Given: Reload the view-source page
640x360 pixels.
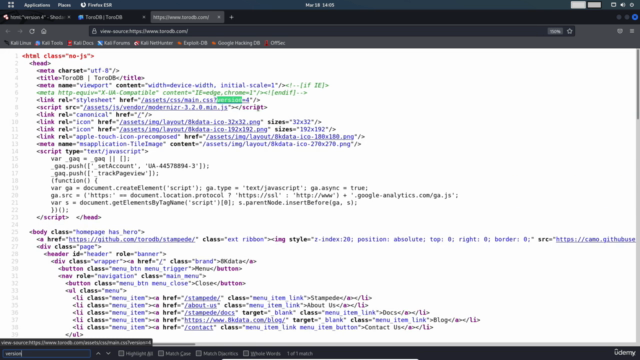Looking at the screenshot, I should (32, 31).
